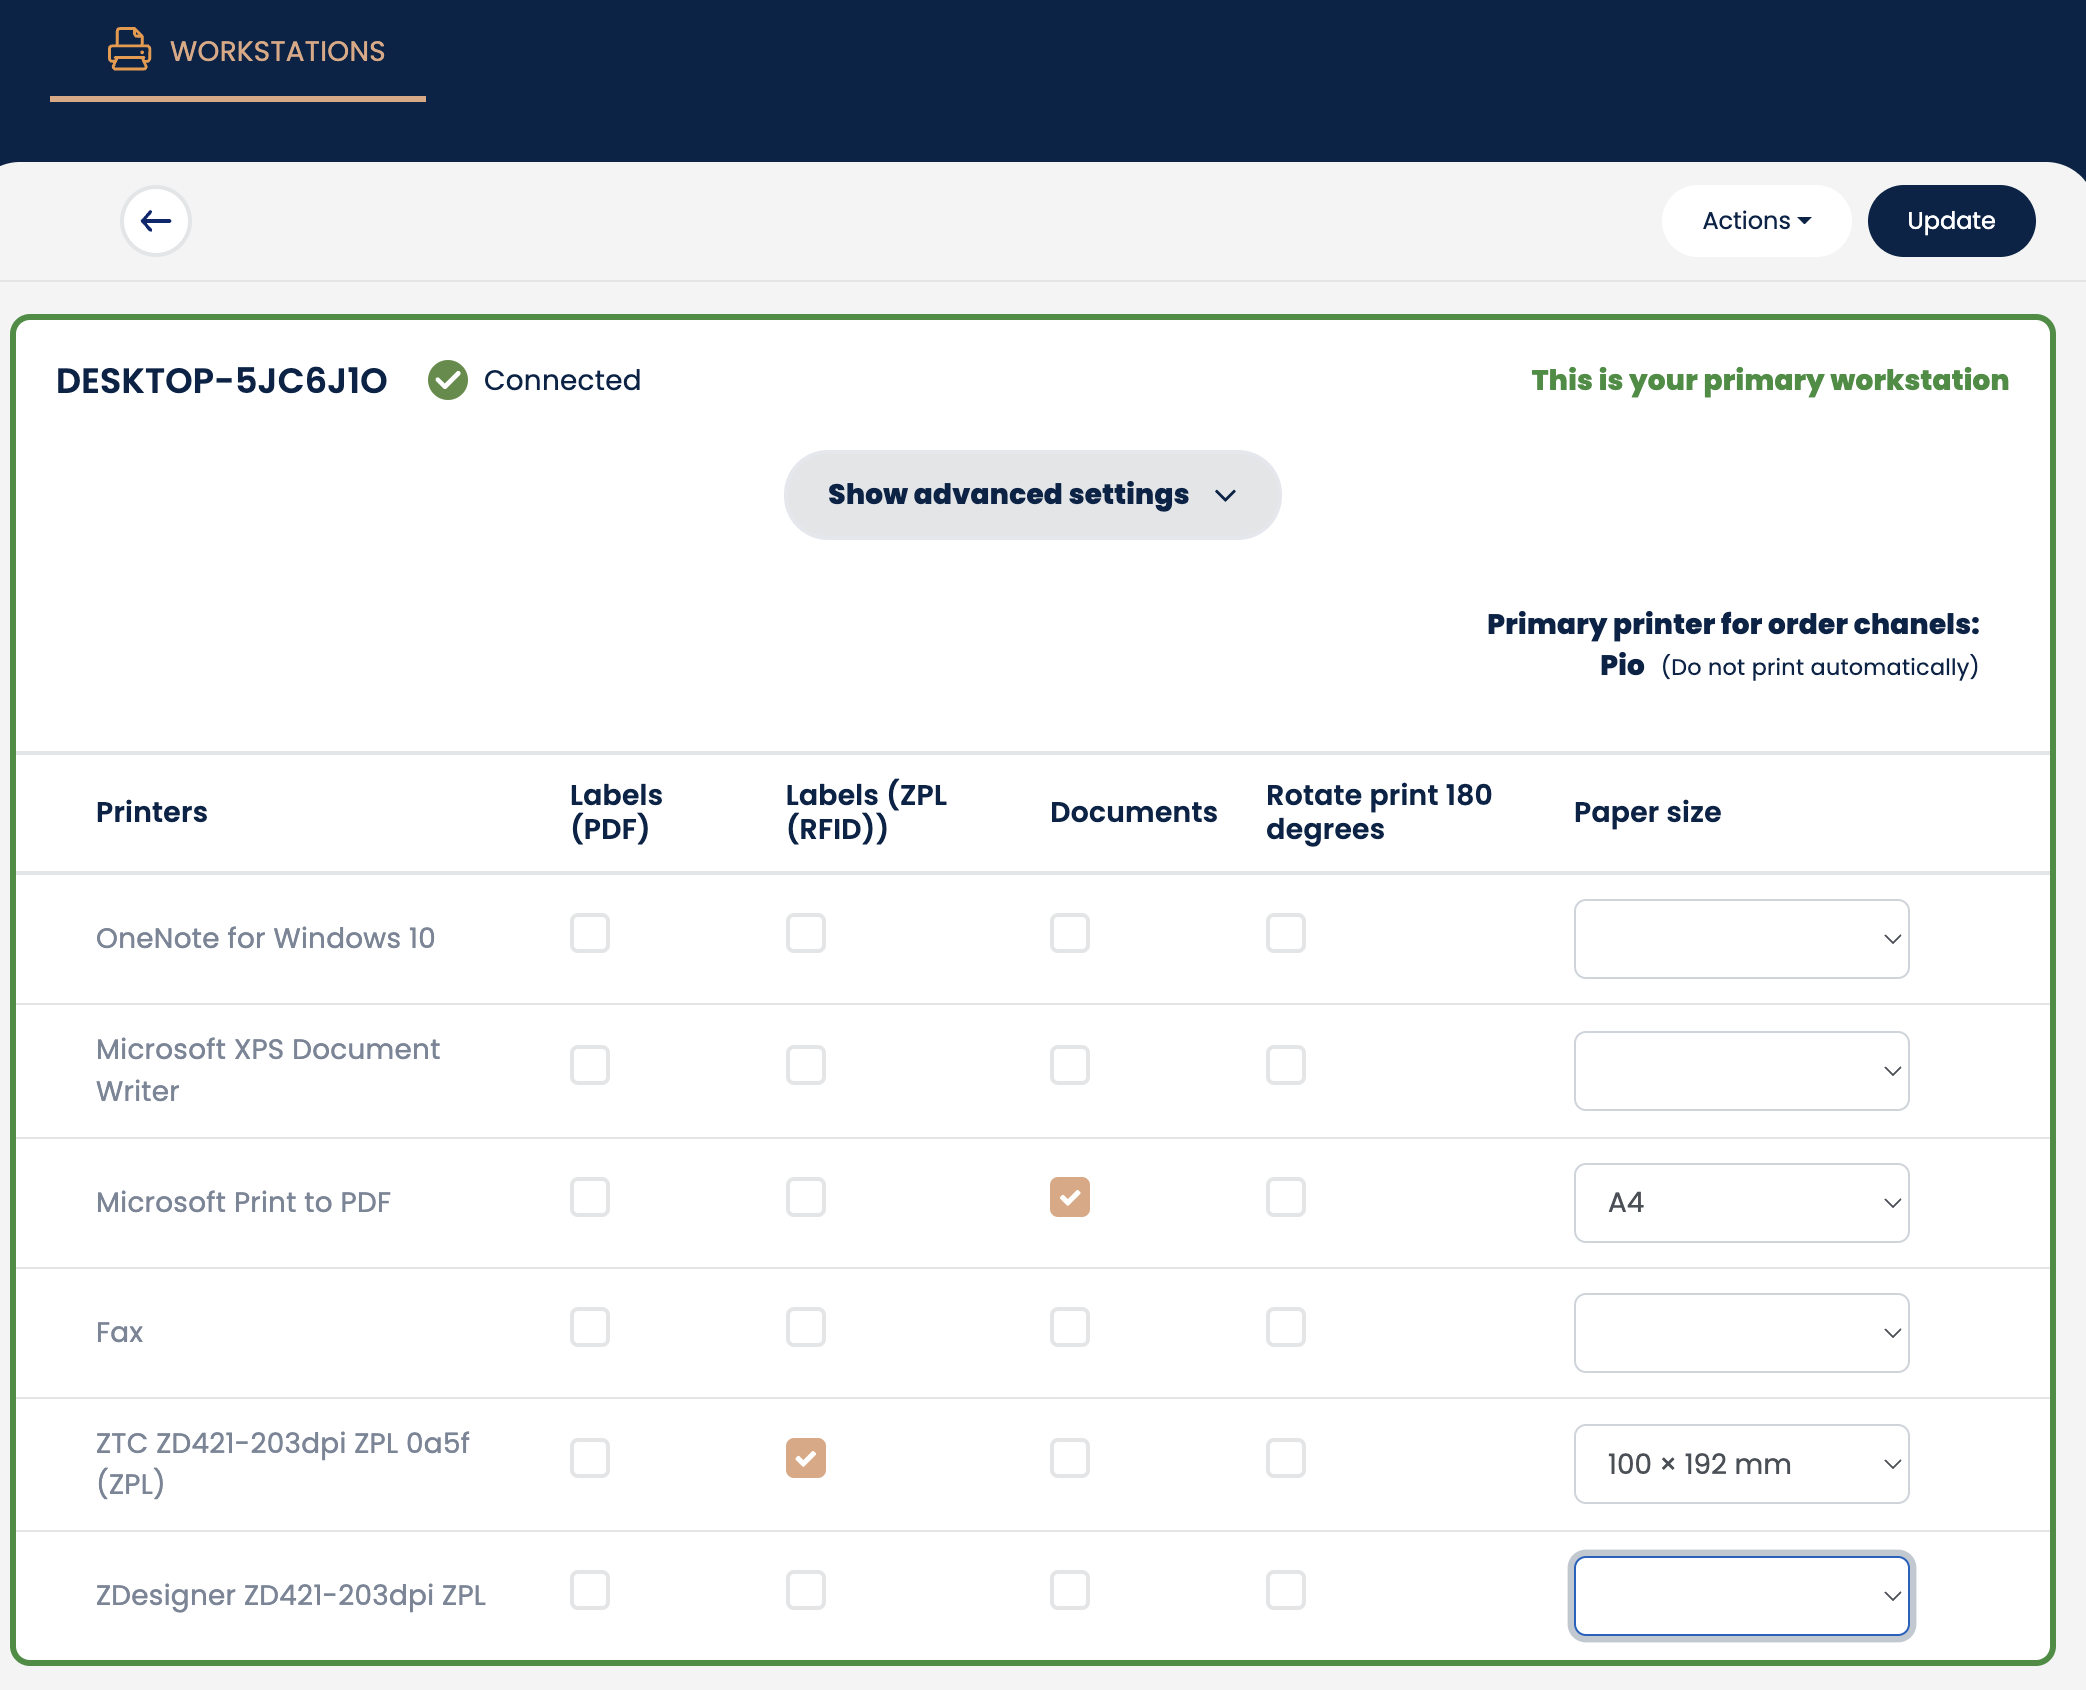Click the Workstations printer icon

tap(129, 50)
